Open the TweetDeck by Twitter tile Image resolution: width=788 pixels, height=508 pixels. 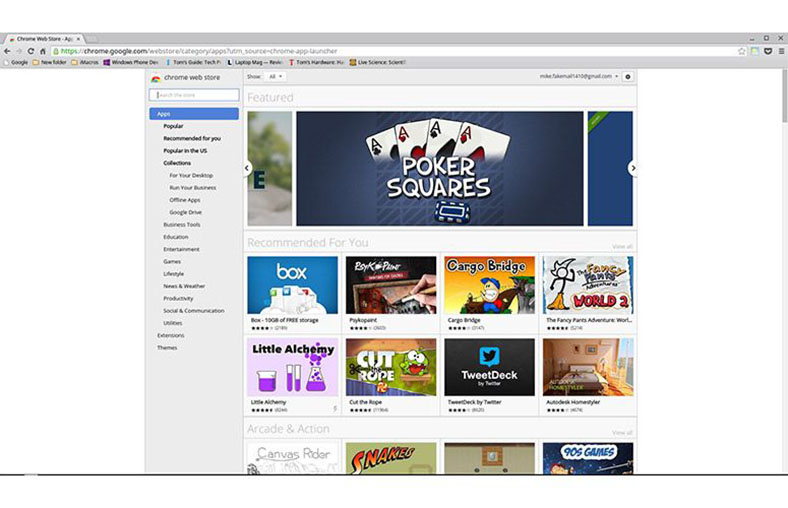pyautogui.click(x=489, y=376)
